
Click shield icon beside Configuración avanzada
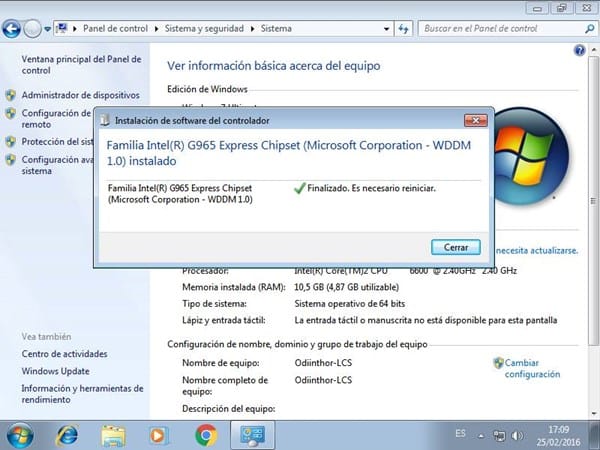[10, 160]
